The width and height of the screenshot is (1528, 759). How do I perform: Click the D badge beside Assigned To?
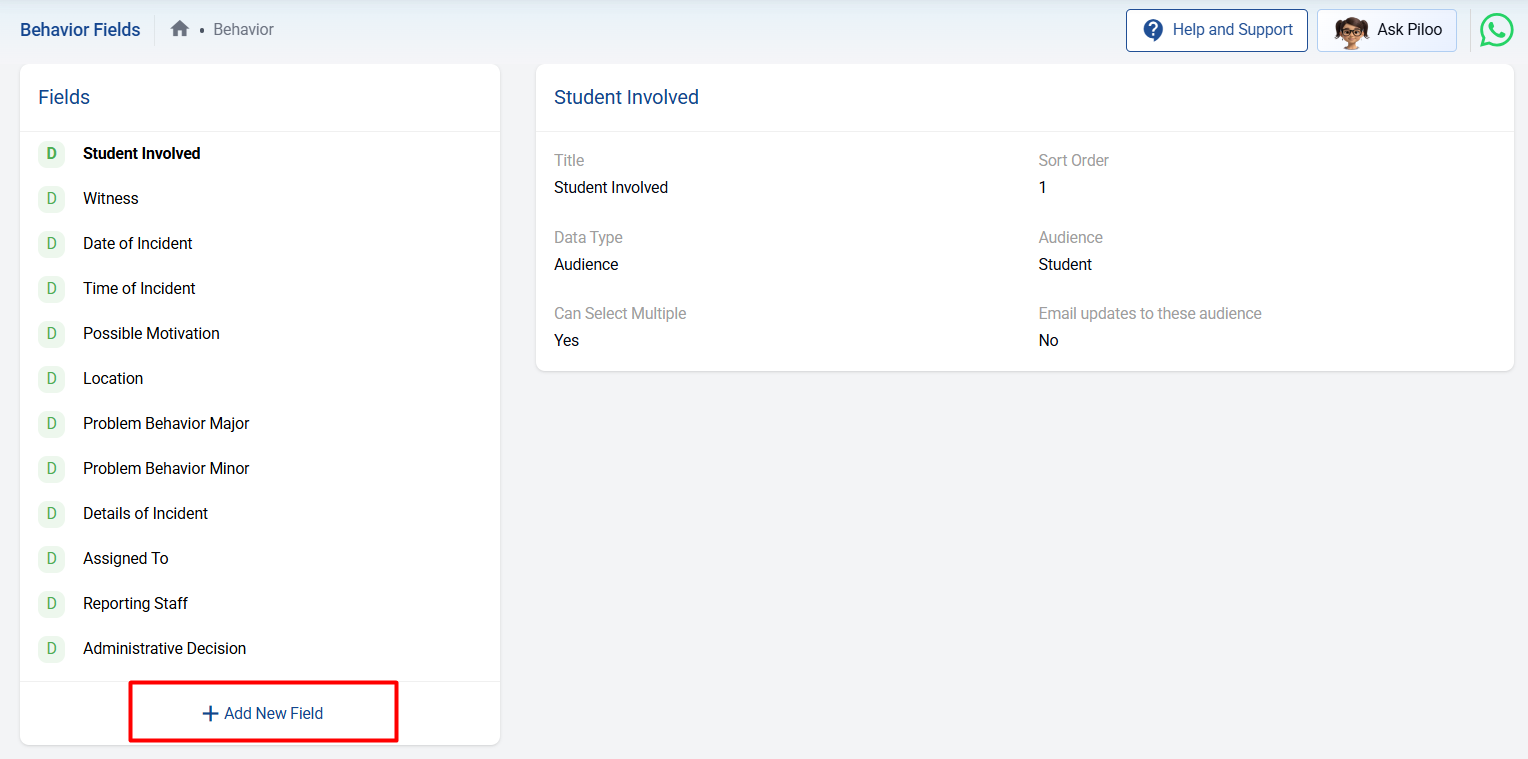(x=51, y=559)
